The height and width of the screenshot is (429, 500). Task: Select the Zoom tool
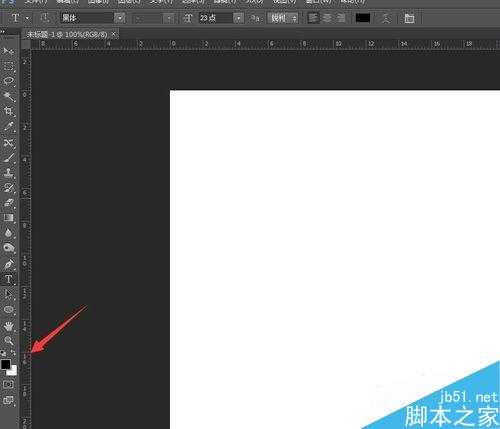click(9, 341)
